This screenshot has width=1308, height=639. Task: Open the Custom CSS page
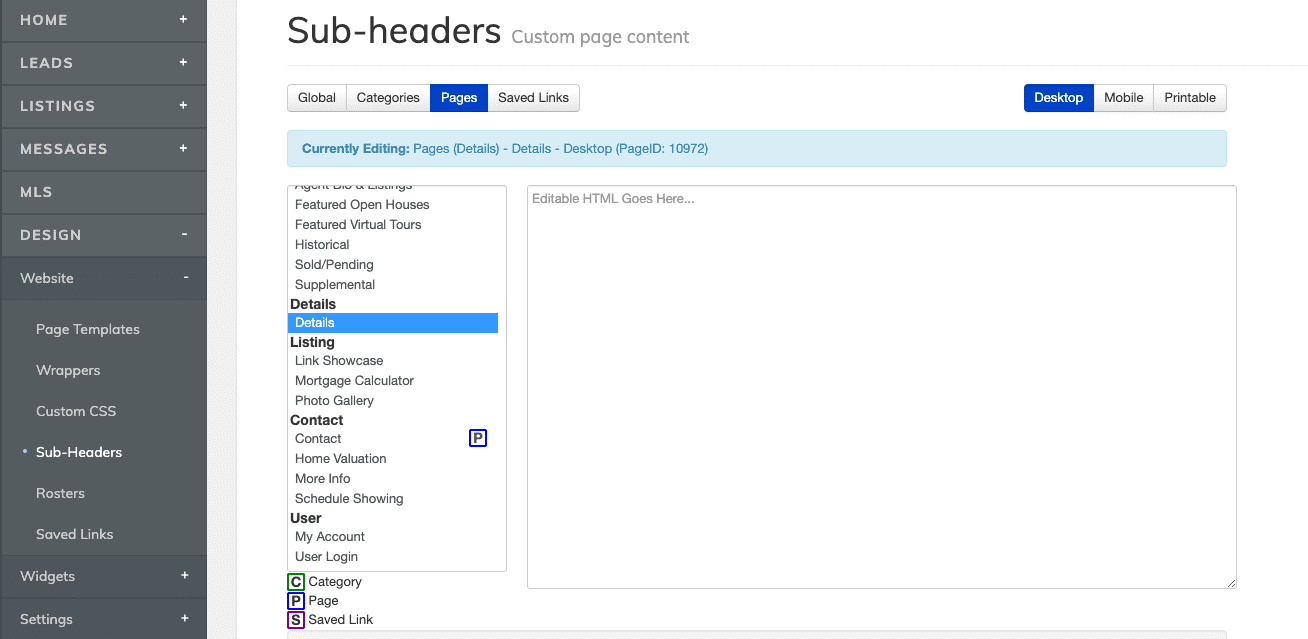[75, 411]
